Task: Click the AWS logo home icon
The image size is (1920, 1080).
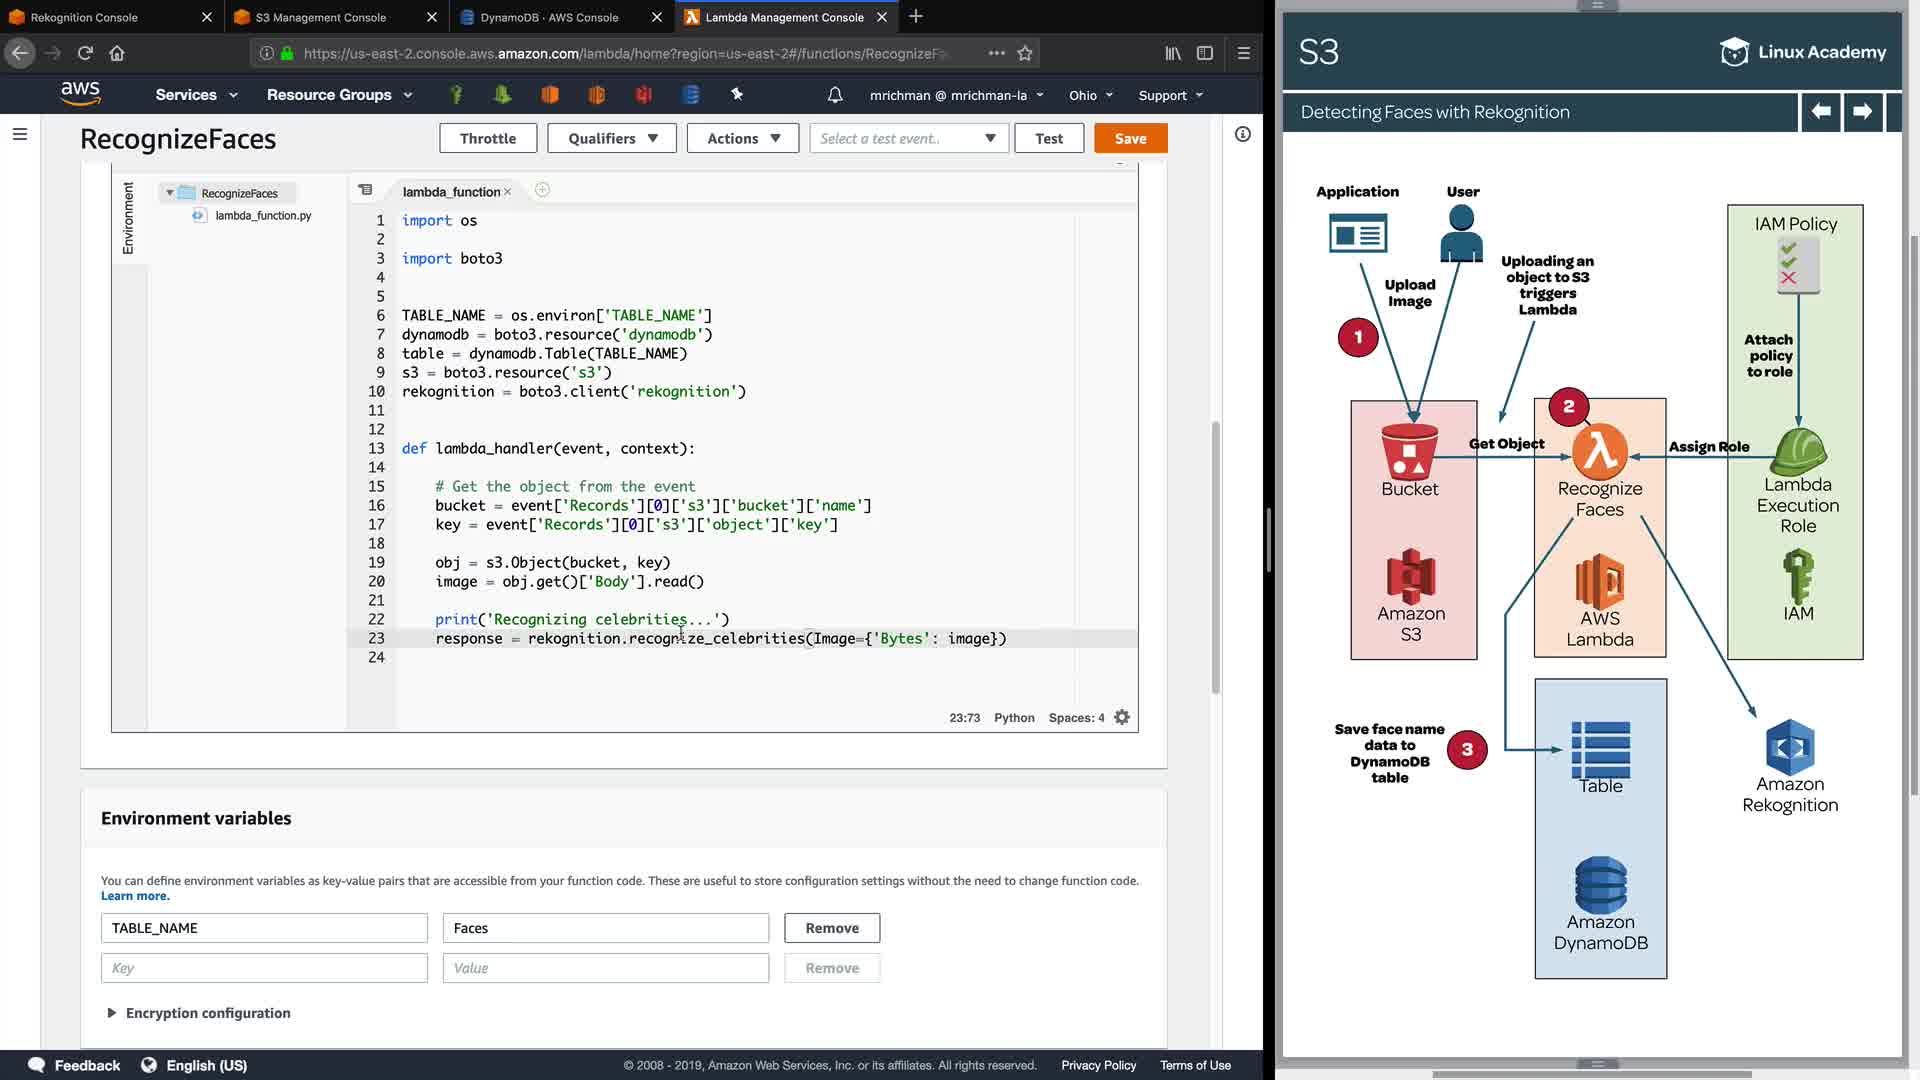Action: [x=80, y=94]
